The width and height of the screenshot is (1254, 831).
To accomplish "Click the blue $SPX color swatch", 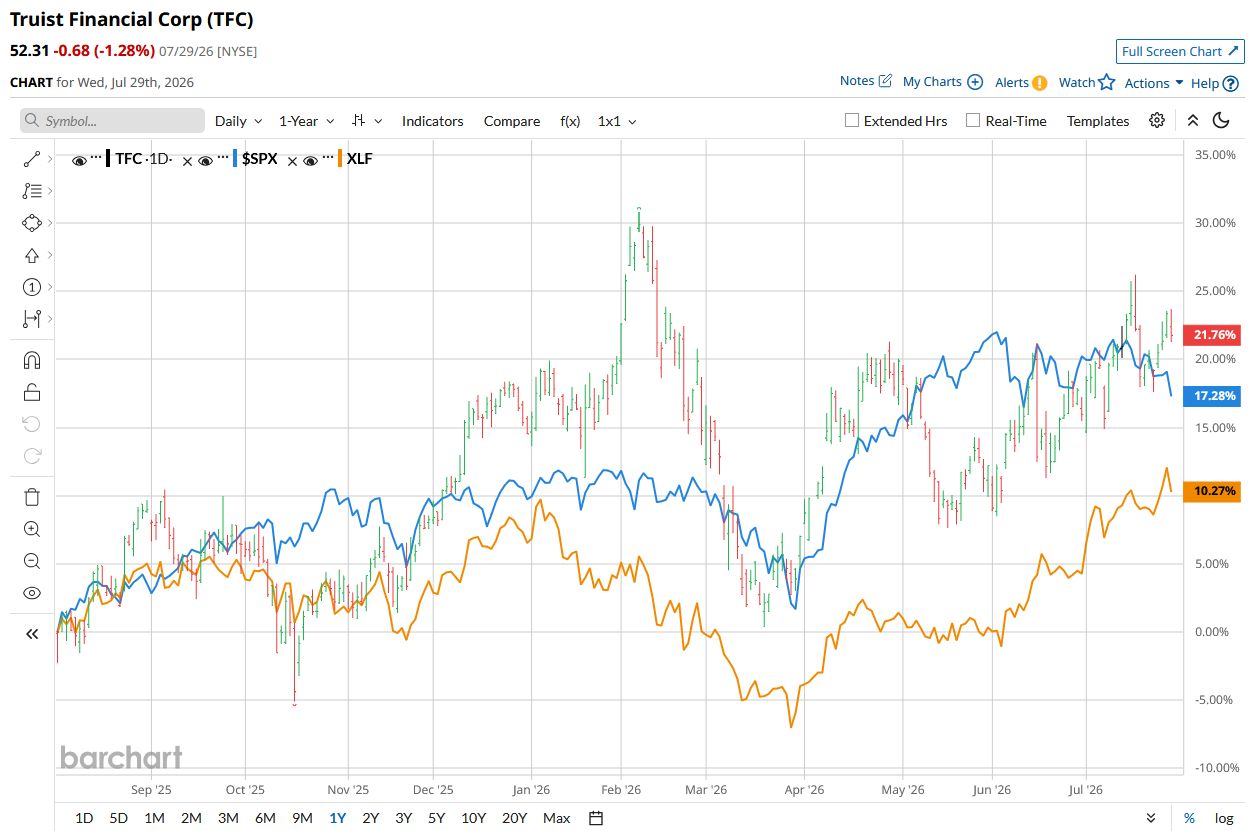I will point(234,158).
